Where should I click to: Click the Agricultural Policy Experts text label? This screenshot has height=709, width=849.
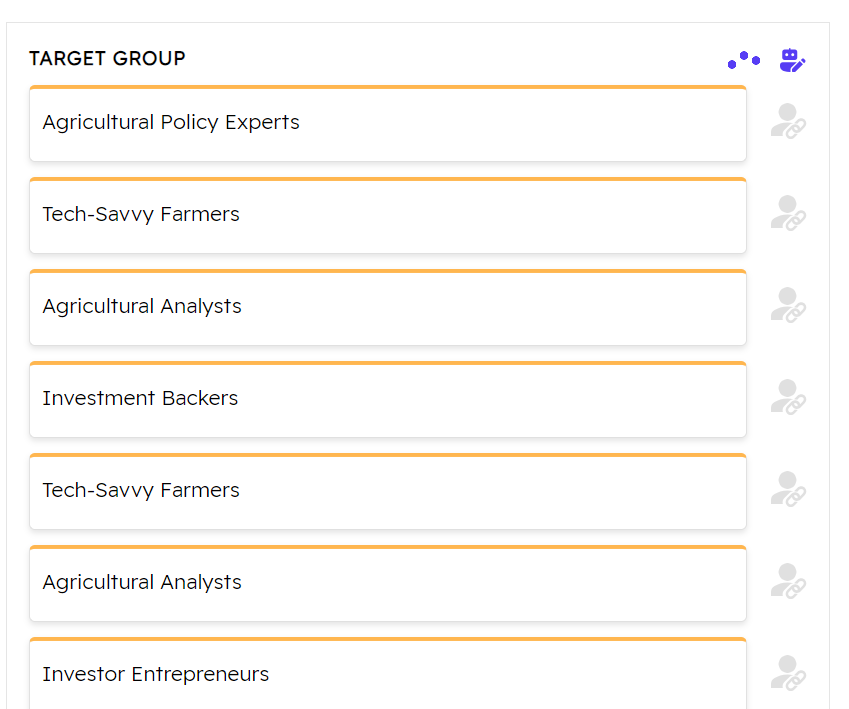point(171,122)
